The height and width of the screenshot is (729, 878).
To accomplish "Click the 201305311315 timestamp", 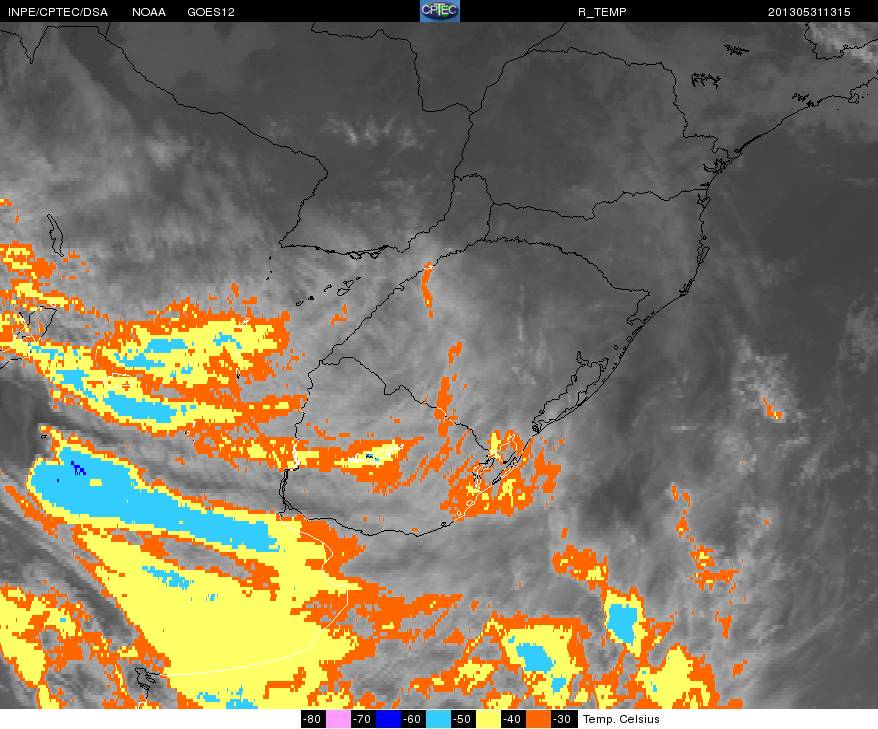I will (809, 12).
